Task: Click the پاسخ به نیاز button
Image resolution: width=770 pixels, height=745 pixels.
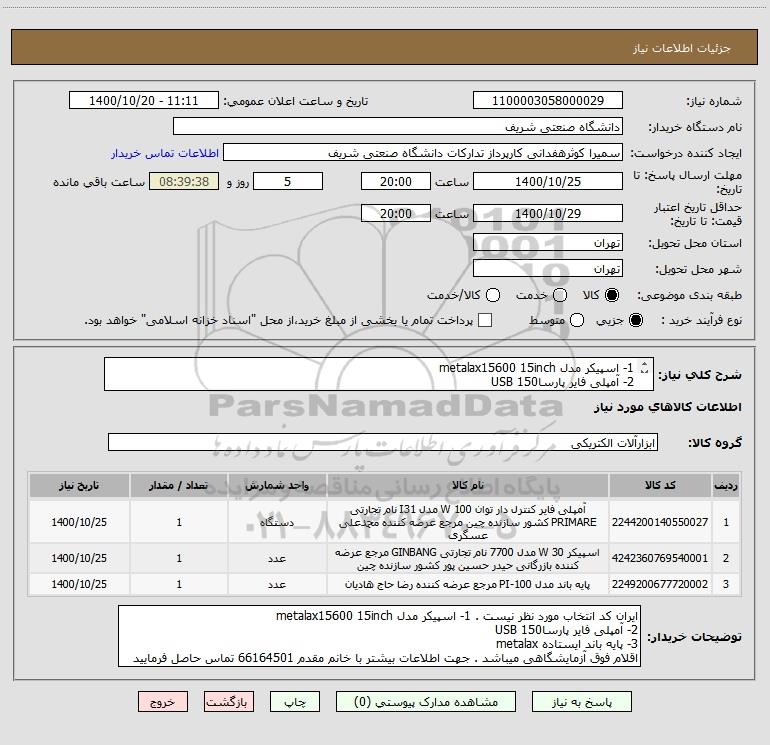Action: tap(582, 702)
